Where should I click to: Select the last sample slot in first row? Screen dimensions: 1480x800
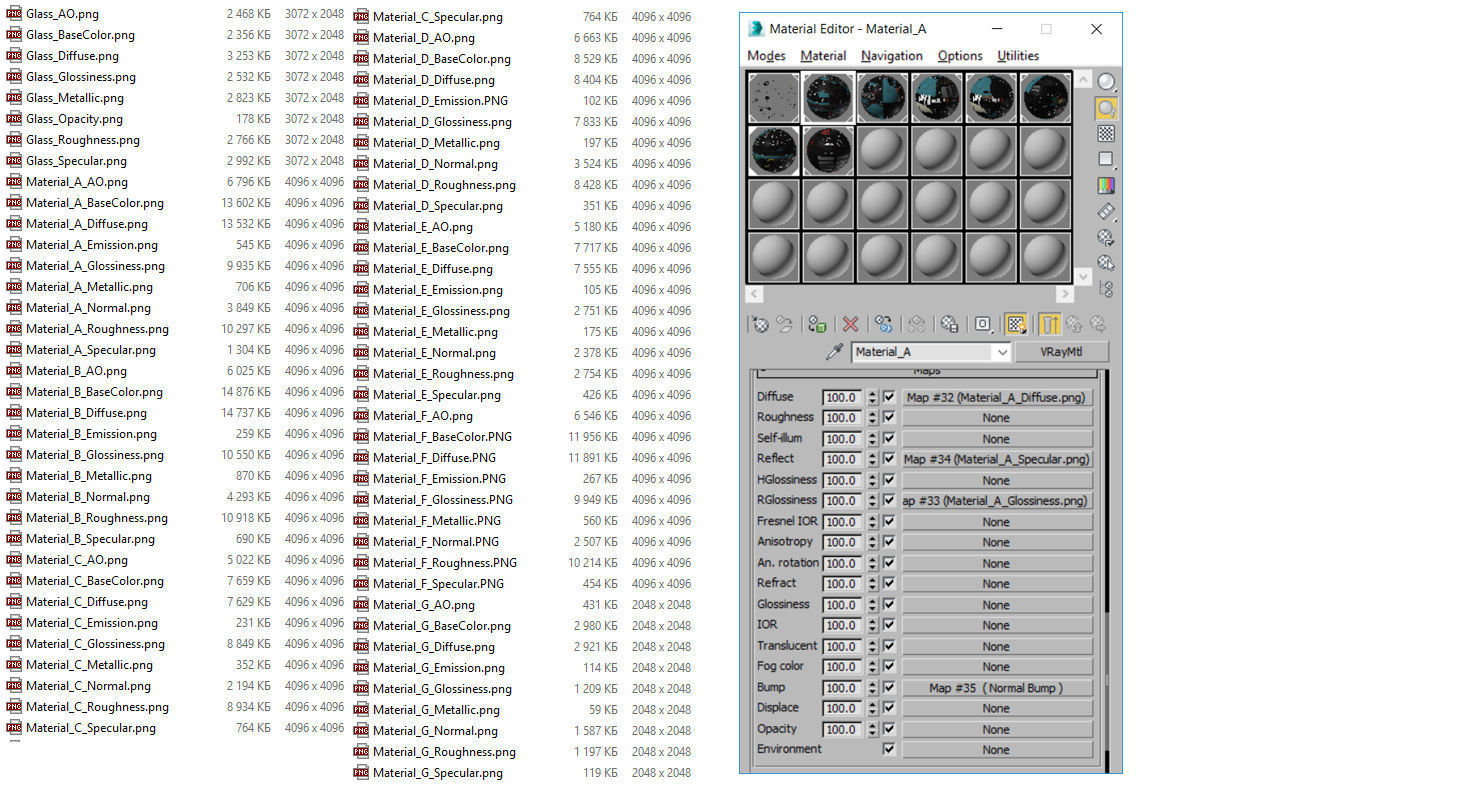(1046, 97)
